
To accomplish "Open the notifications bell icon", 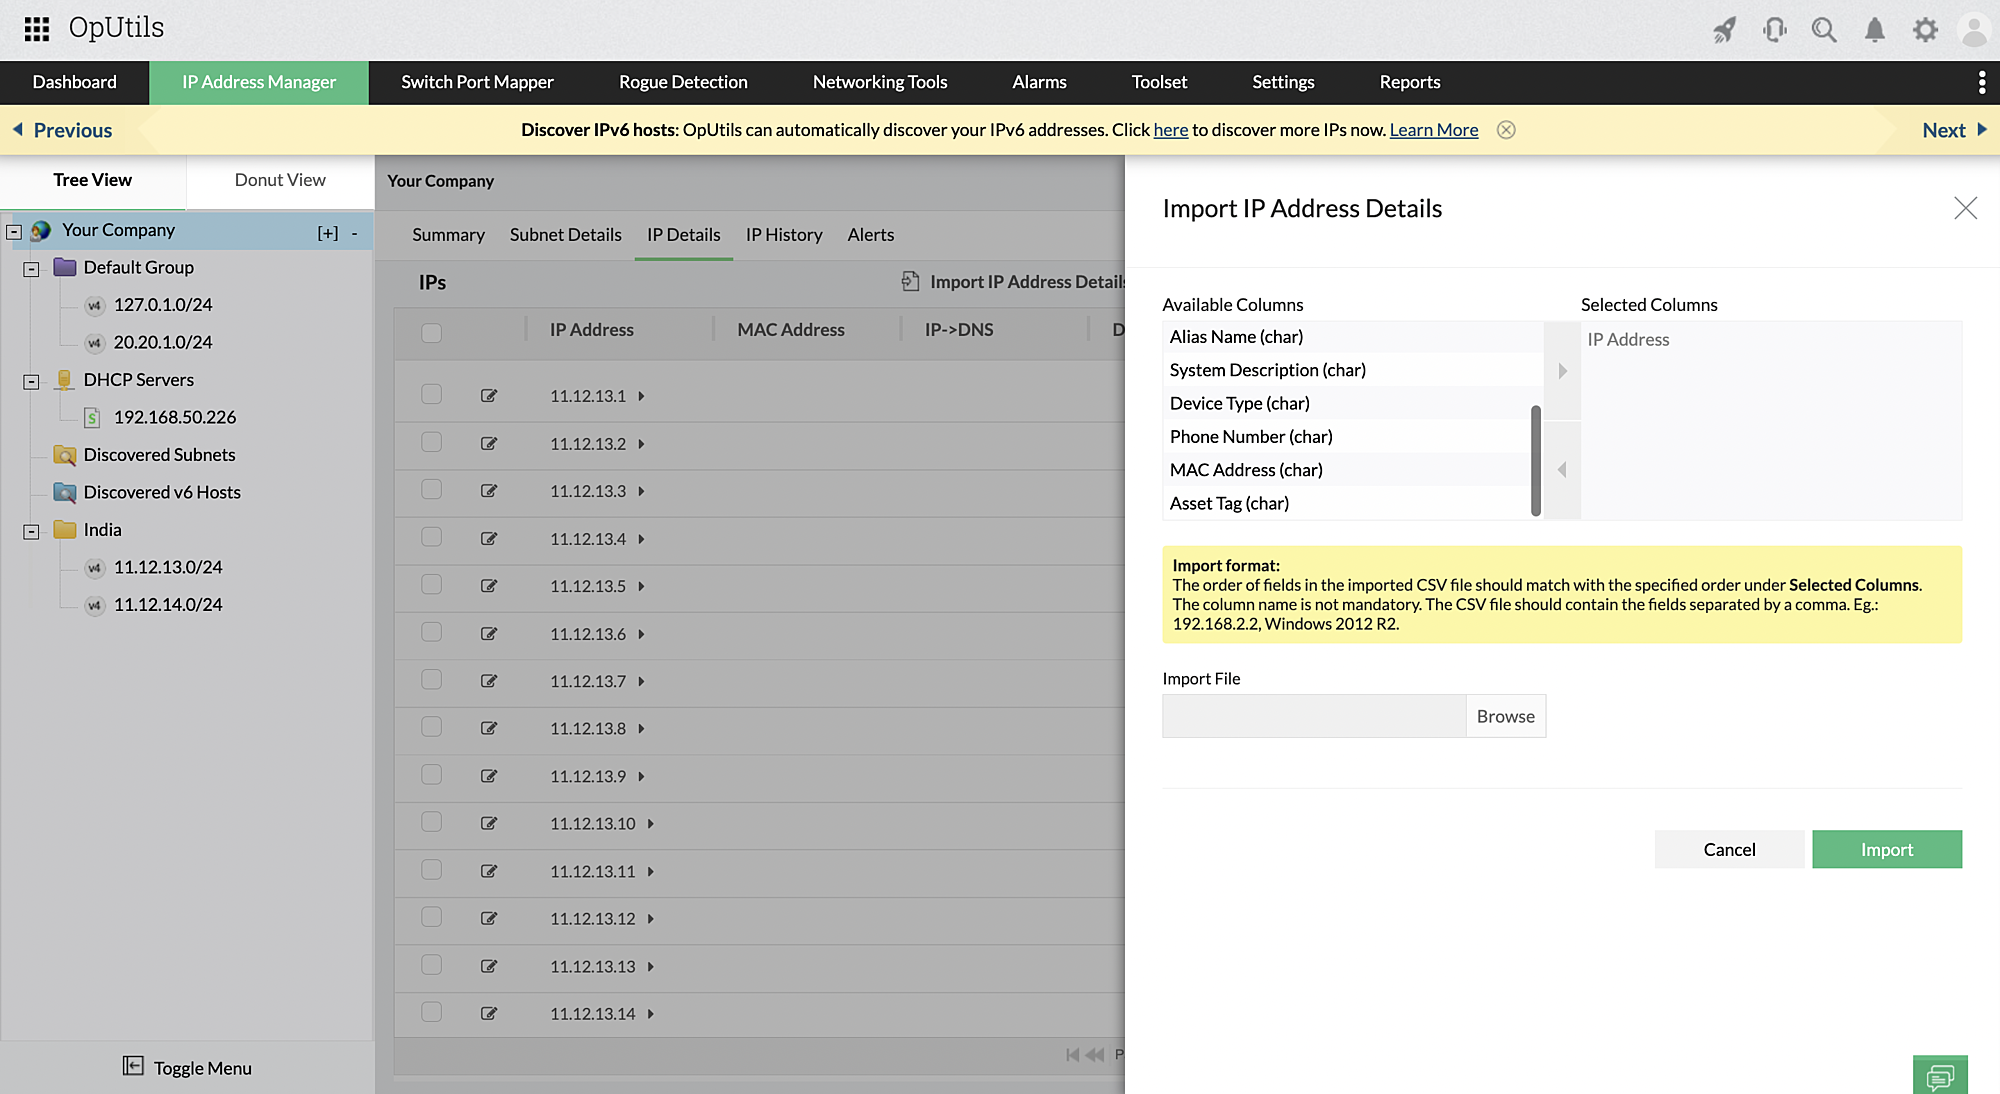I will click(1875, 30).
